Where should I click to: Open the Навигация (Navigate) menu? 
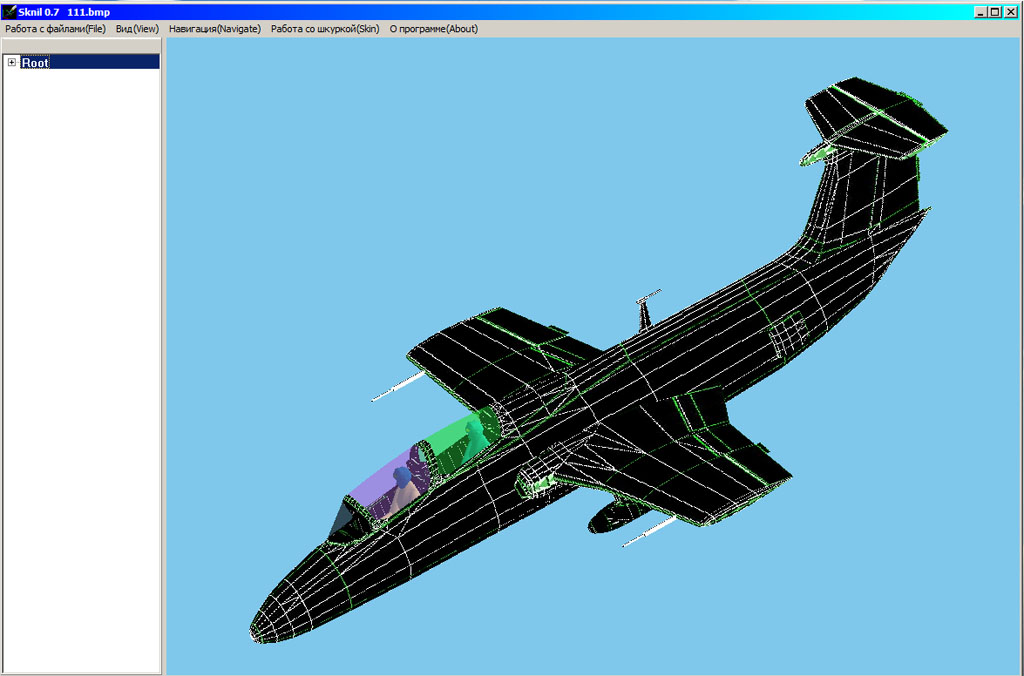coord(215,29)
